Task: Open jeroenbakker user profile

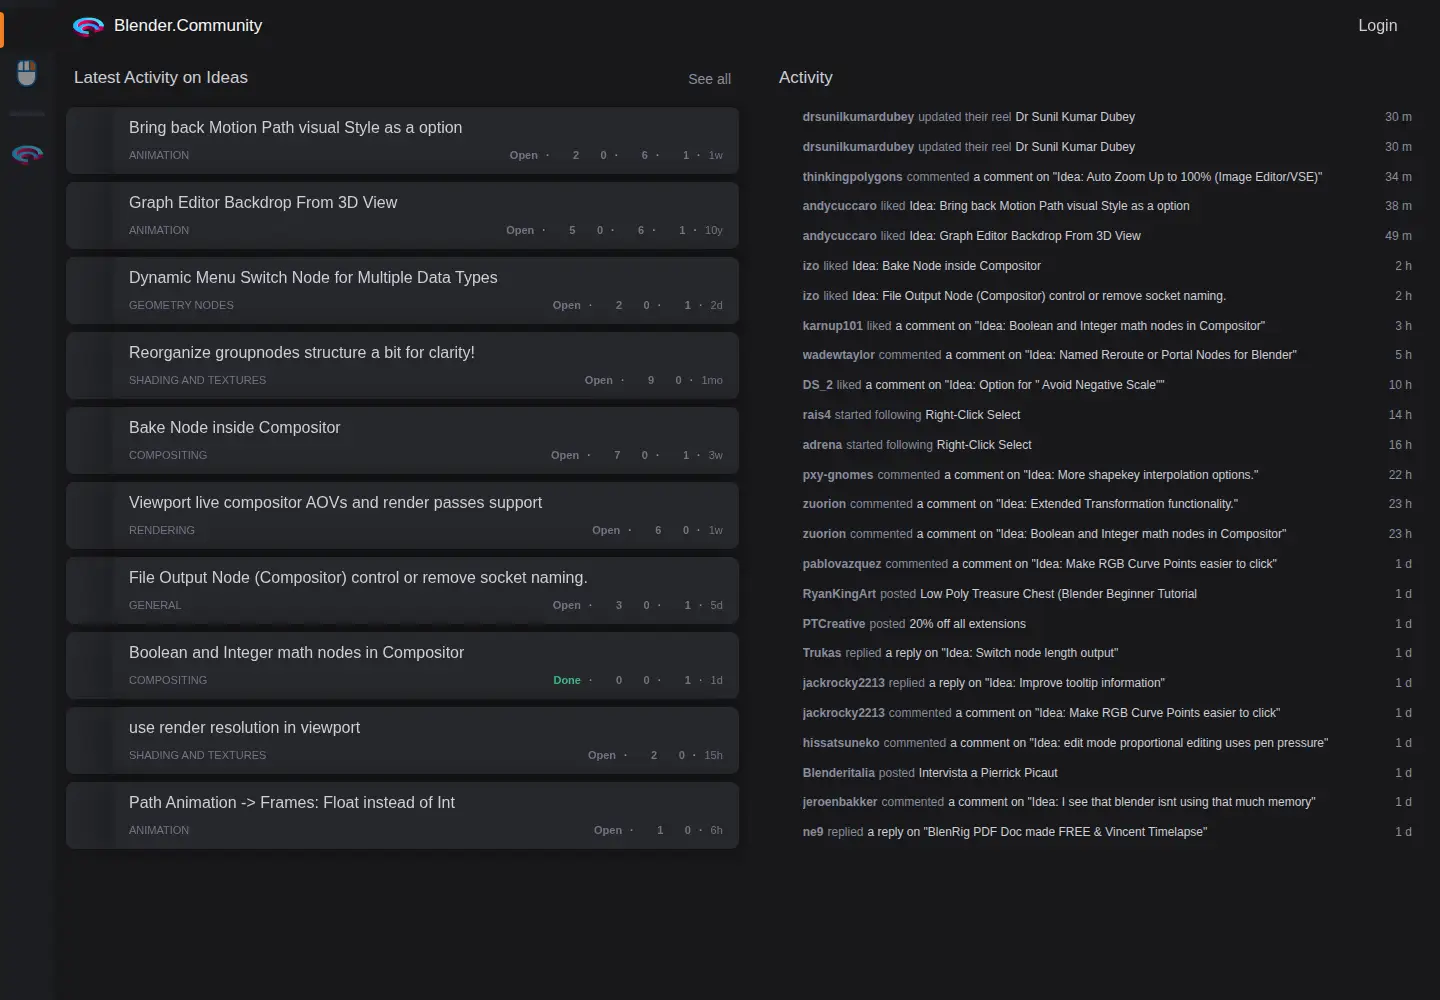Action: pos(840,802)
